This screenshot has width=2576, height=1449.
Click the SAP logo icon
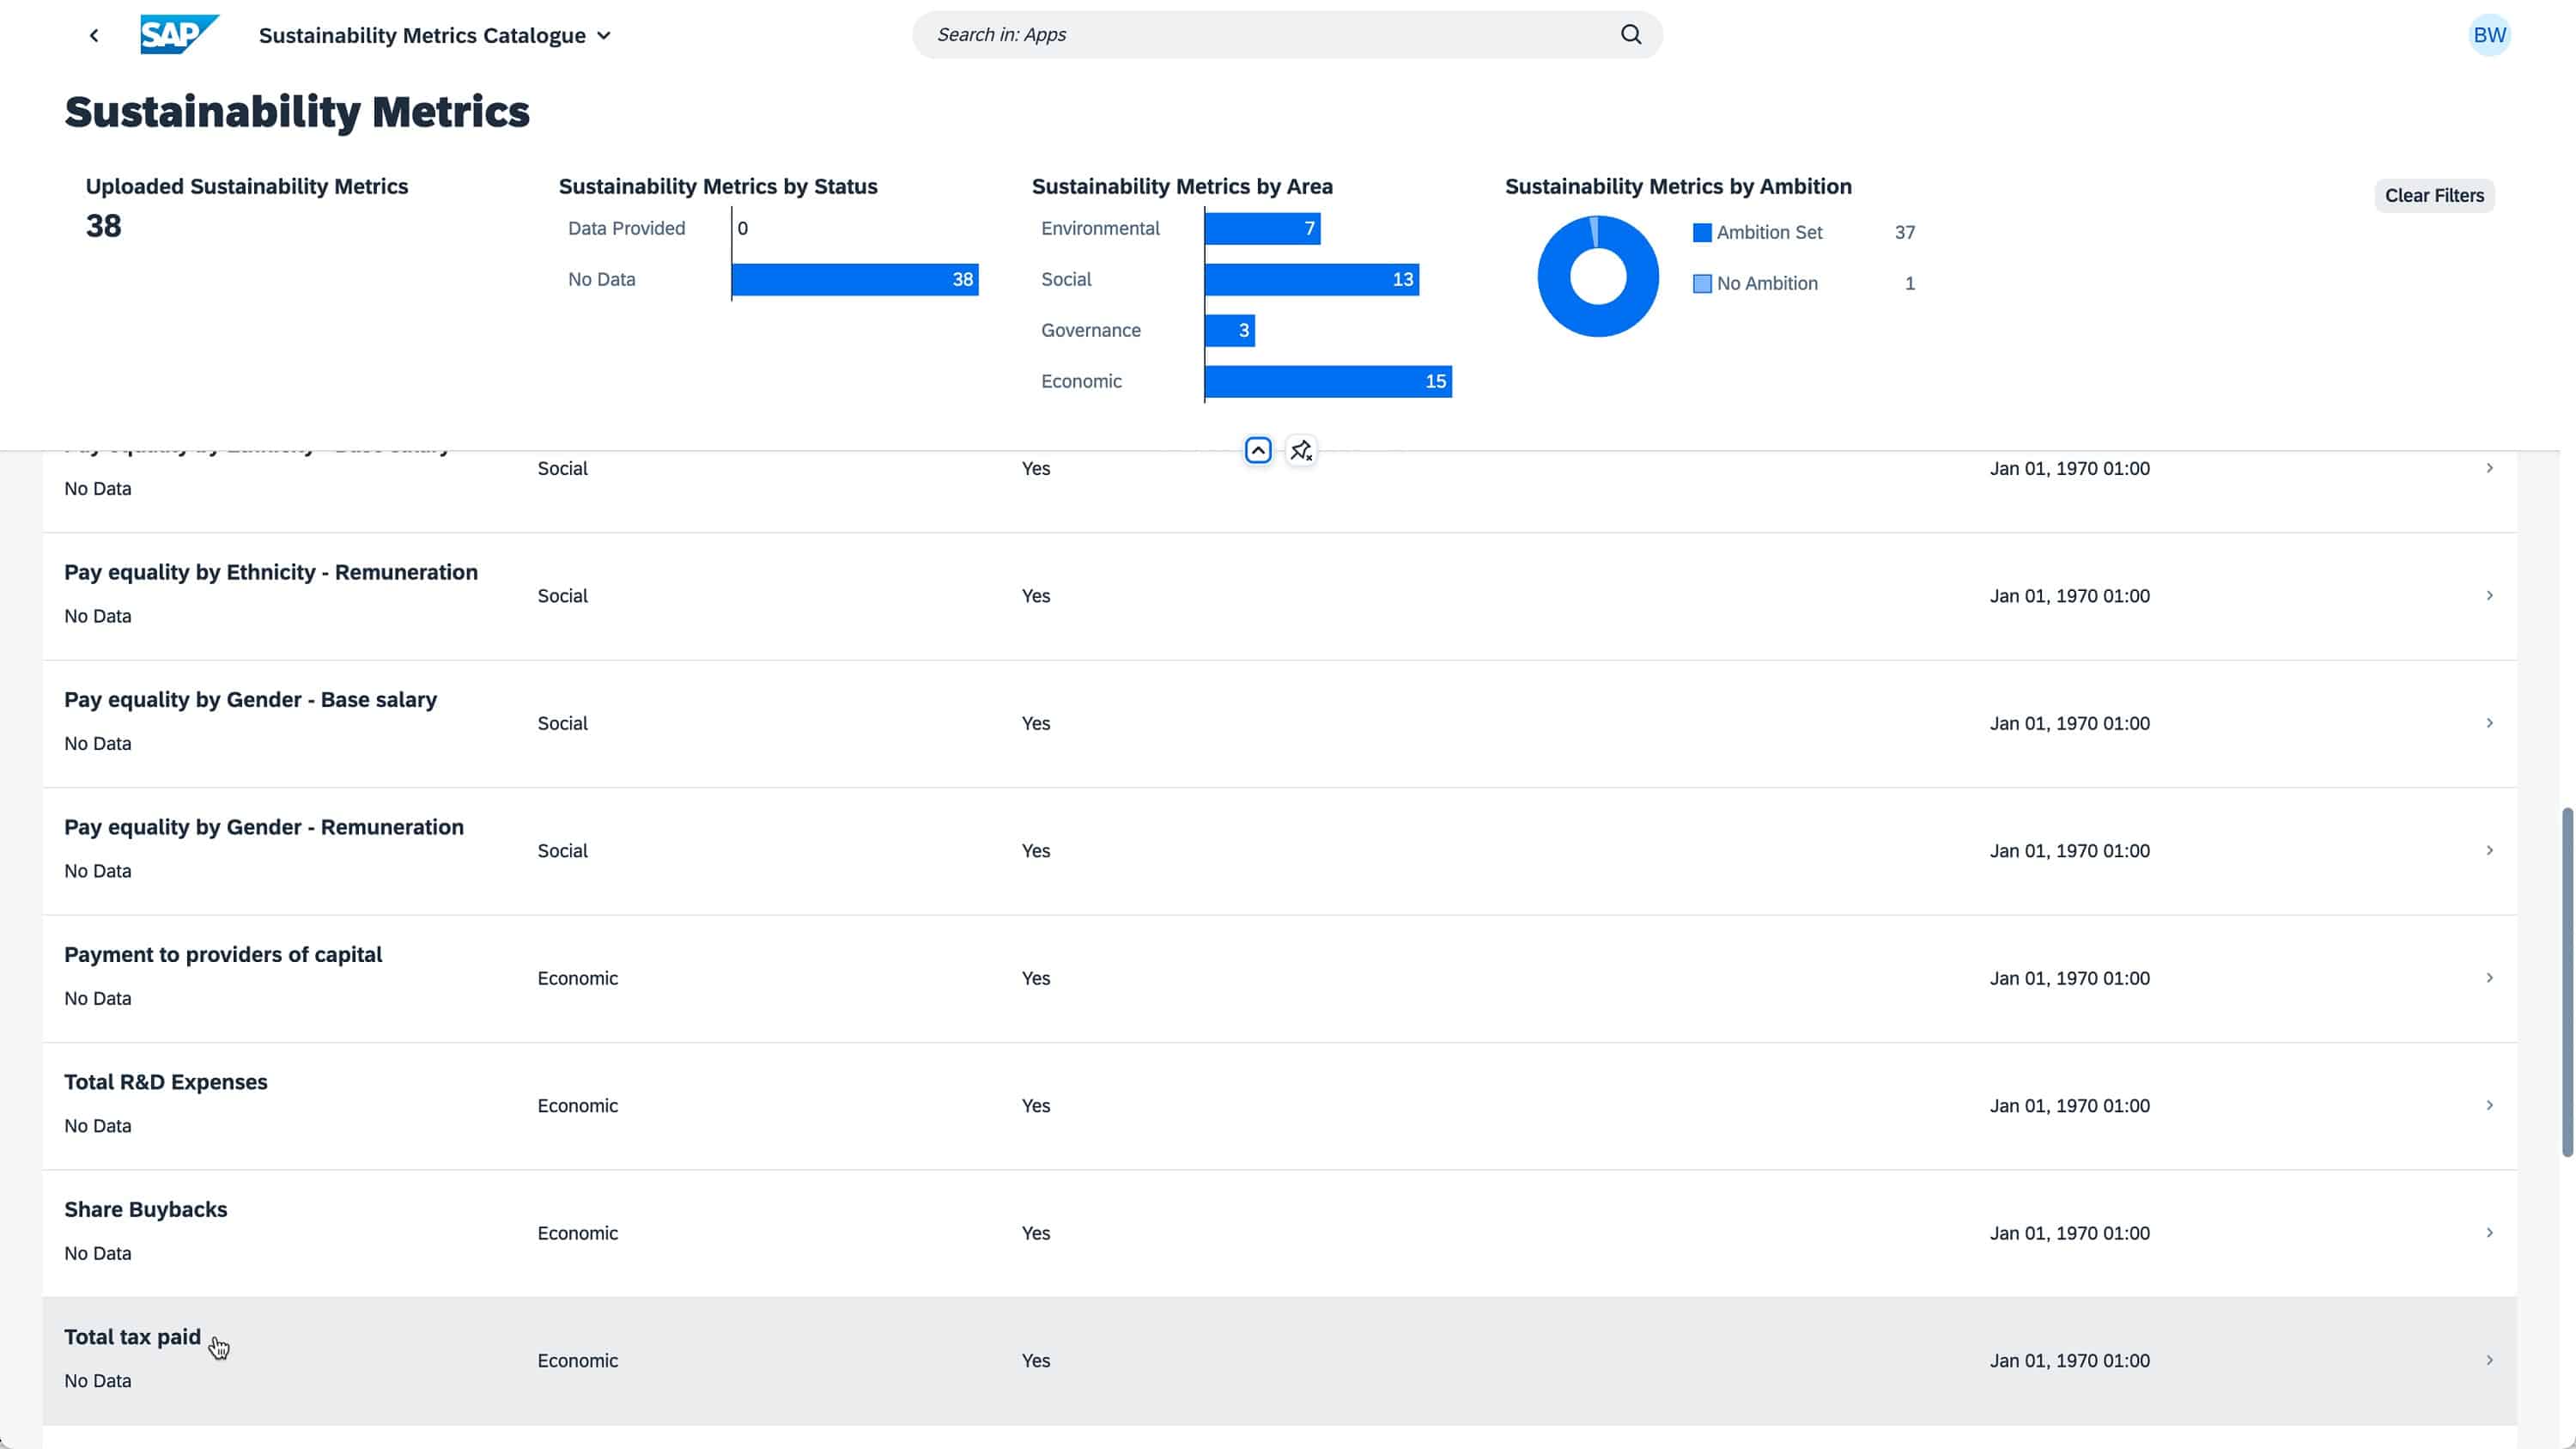(x=177, y=35)
